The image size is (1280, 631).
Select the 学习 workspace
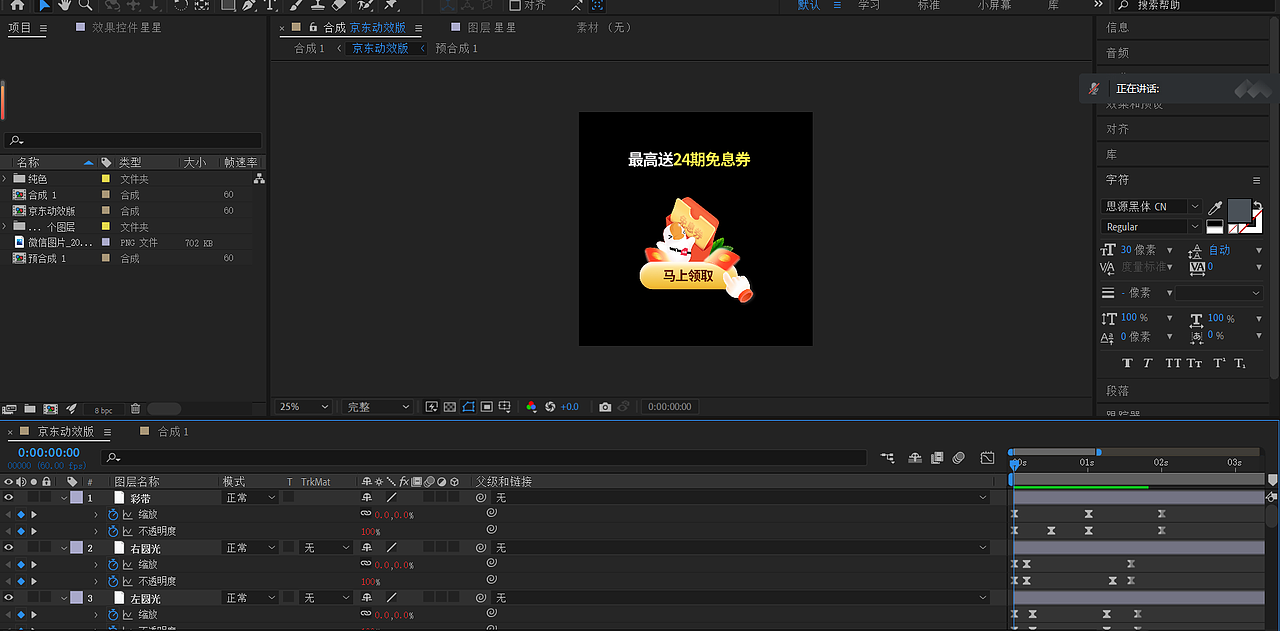tap(869, 5)
